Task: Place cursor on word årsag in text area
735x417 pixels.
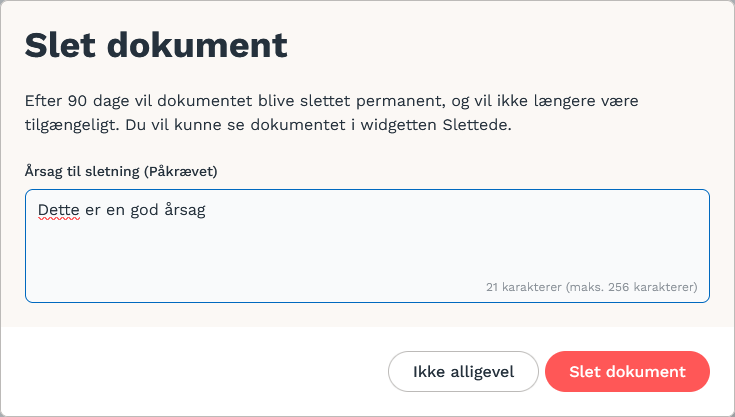Action: (x=185, y=210)
